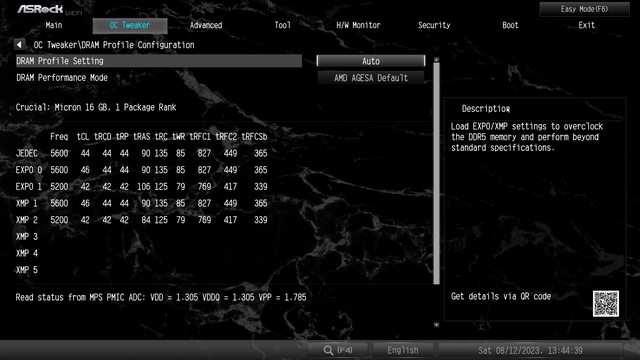Select the DRAM Profile Setting row
The image size is (640, 360).
tap(159, 61)
